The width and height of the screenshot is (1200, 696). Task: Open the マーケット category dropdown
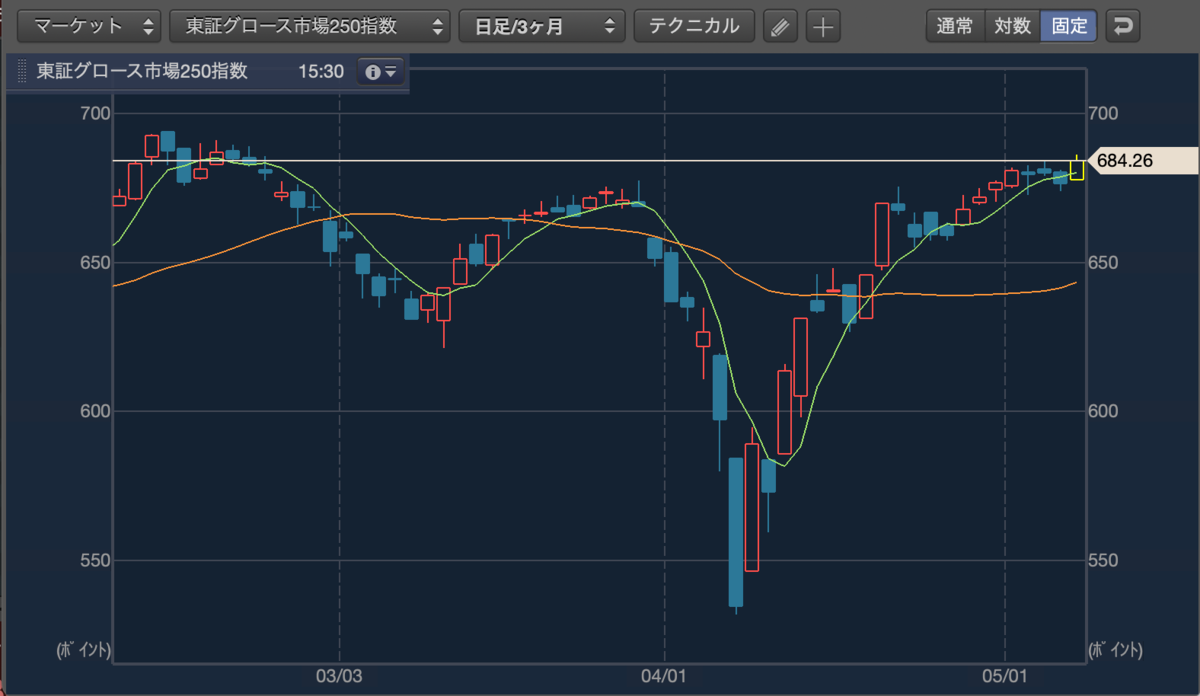tap(89, 26)
